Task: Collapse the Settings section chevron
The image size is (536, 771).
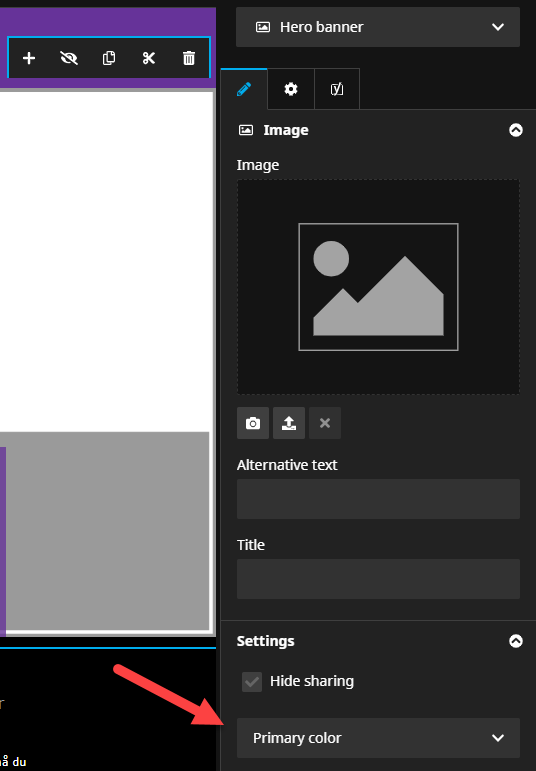Action: 515,641
